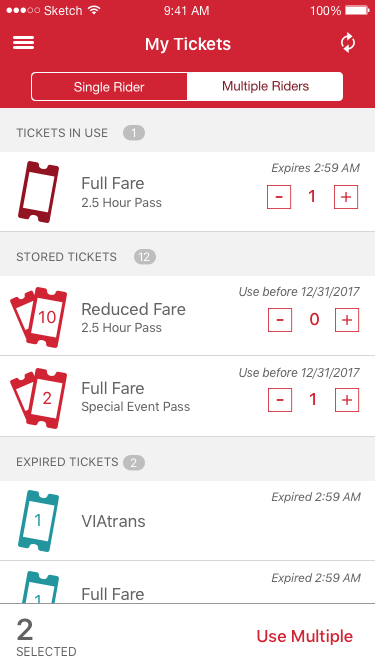Tap the Use Multiple button
This screenshot has width=375, height=667.
click(305, 636)
